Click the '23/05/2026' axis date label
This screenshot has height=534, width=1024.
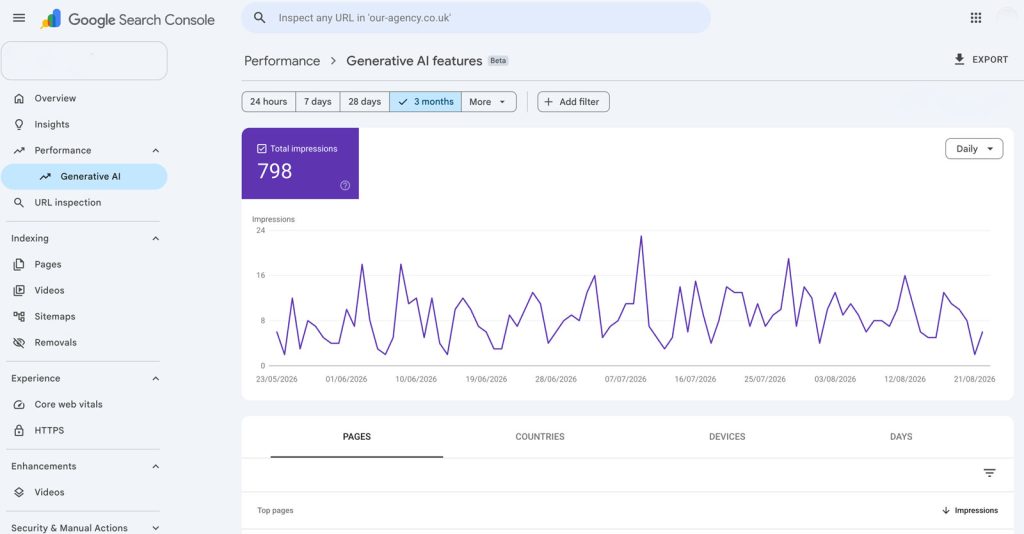[x=276, y=379]
